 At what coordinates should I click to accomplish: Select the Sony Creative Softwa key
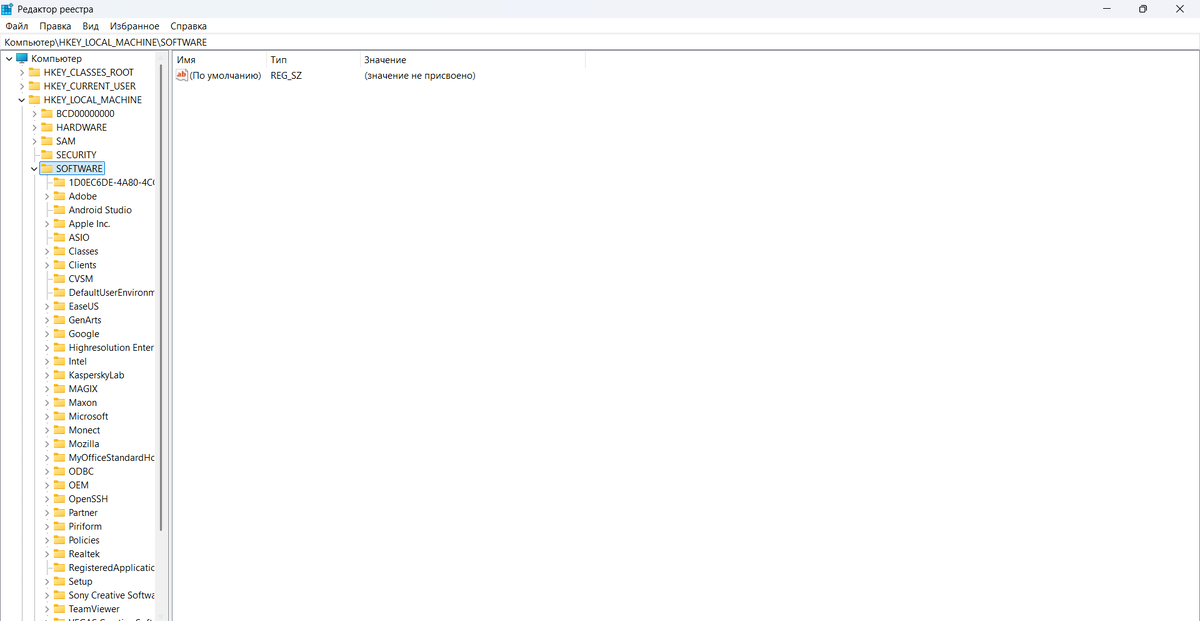tap(111, 595)
